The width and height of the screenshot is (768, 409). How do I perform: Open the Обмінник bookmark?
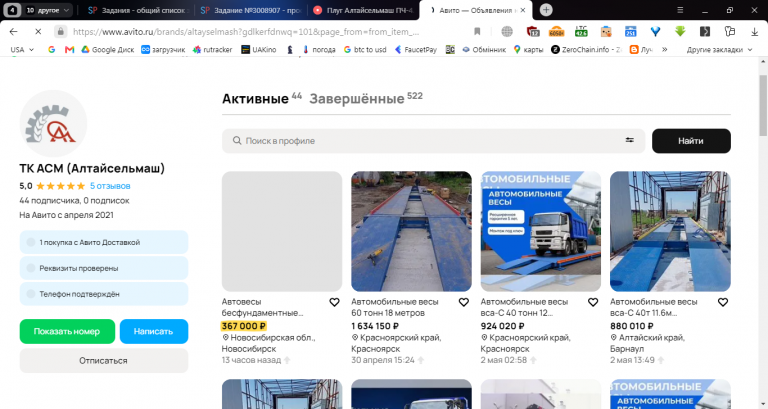pos(484,49)
